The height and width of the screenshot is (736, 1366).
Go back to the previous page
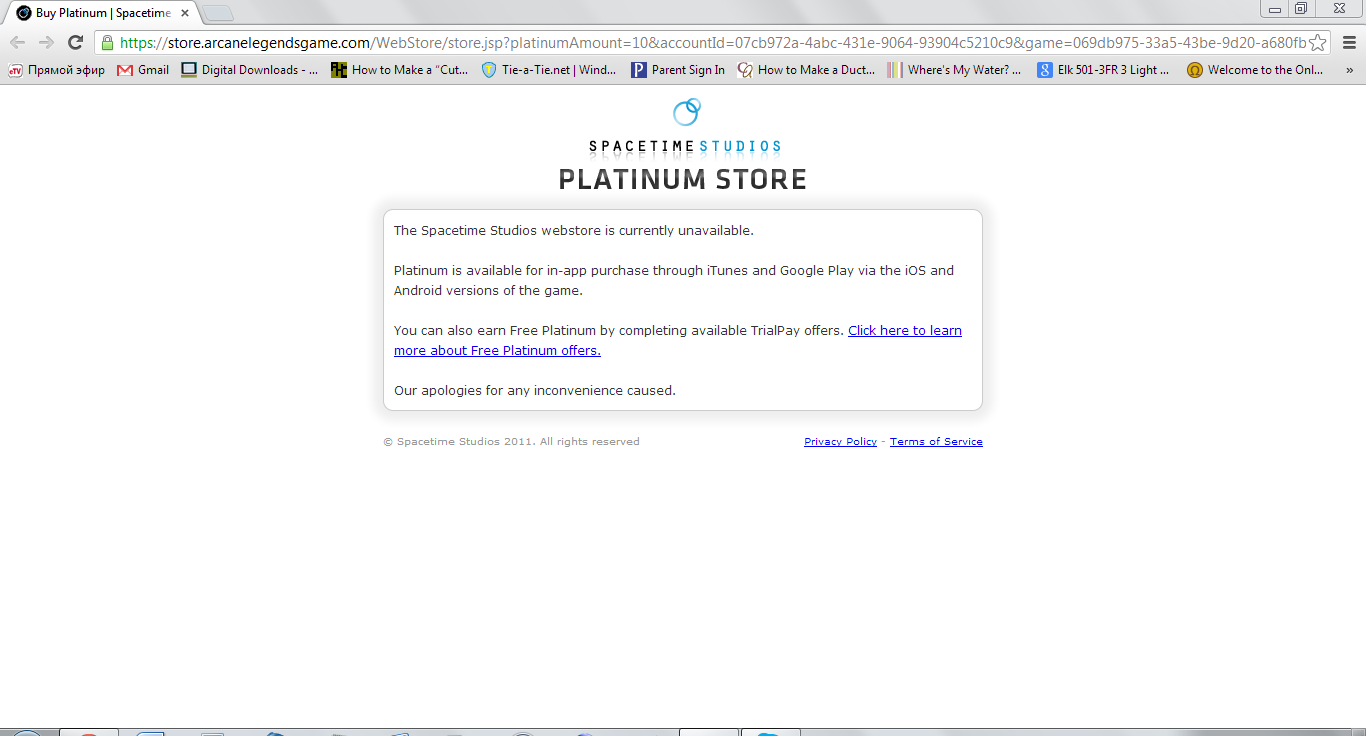(17, 42)
